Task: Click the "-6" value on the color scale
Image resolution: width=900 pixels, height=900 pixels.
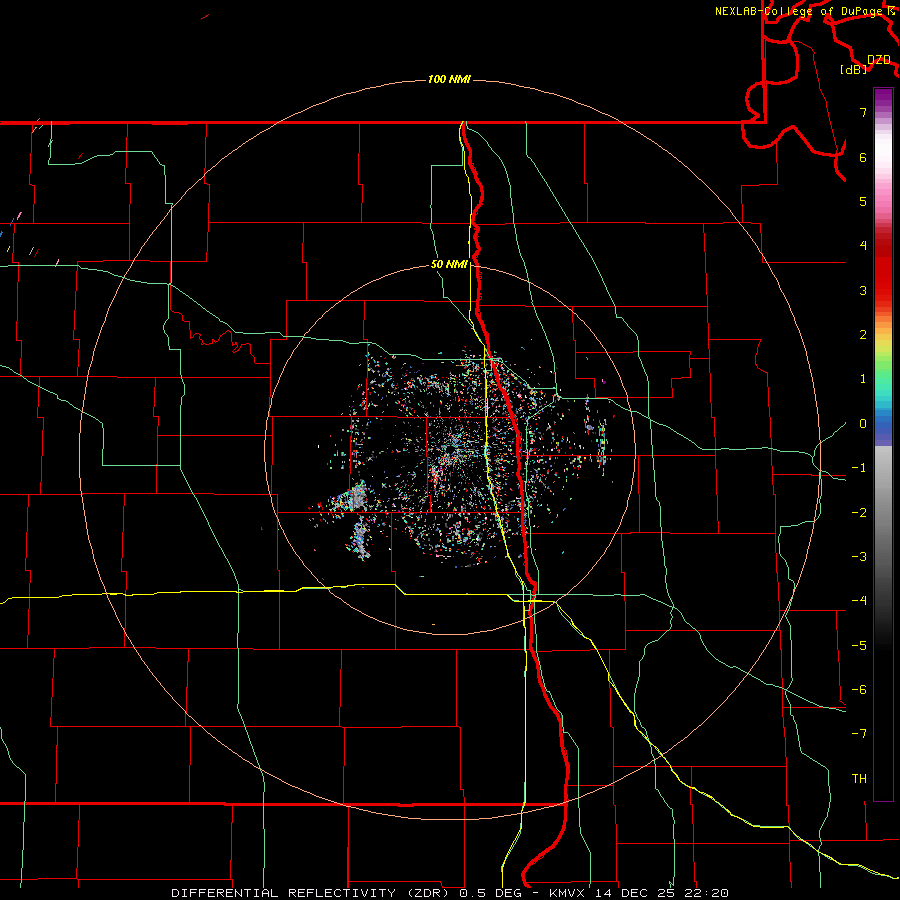Action: 859,690
